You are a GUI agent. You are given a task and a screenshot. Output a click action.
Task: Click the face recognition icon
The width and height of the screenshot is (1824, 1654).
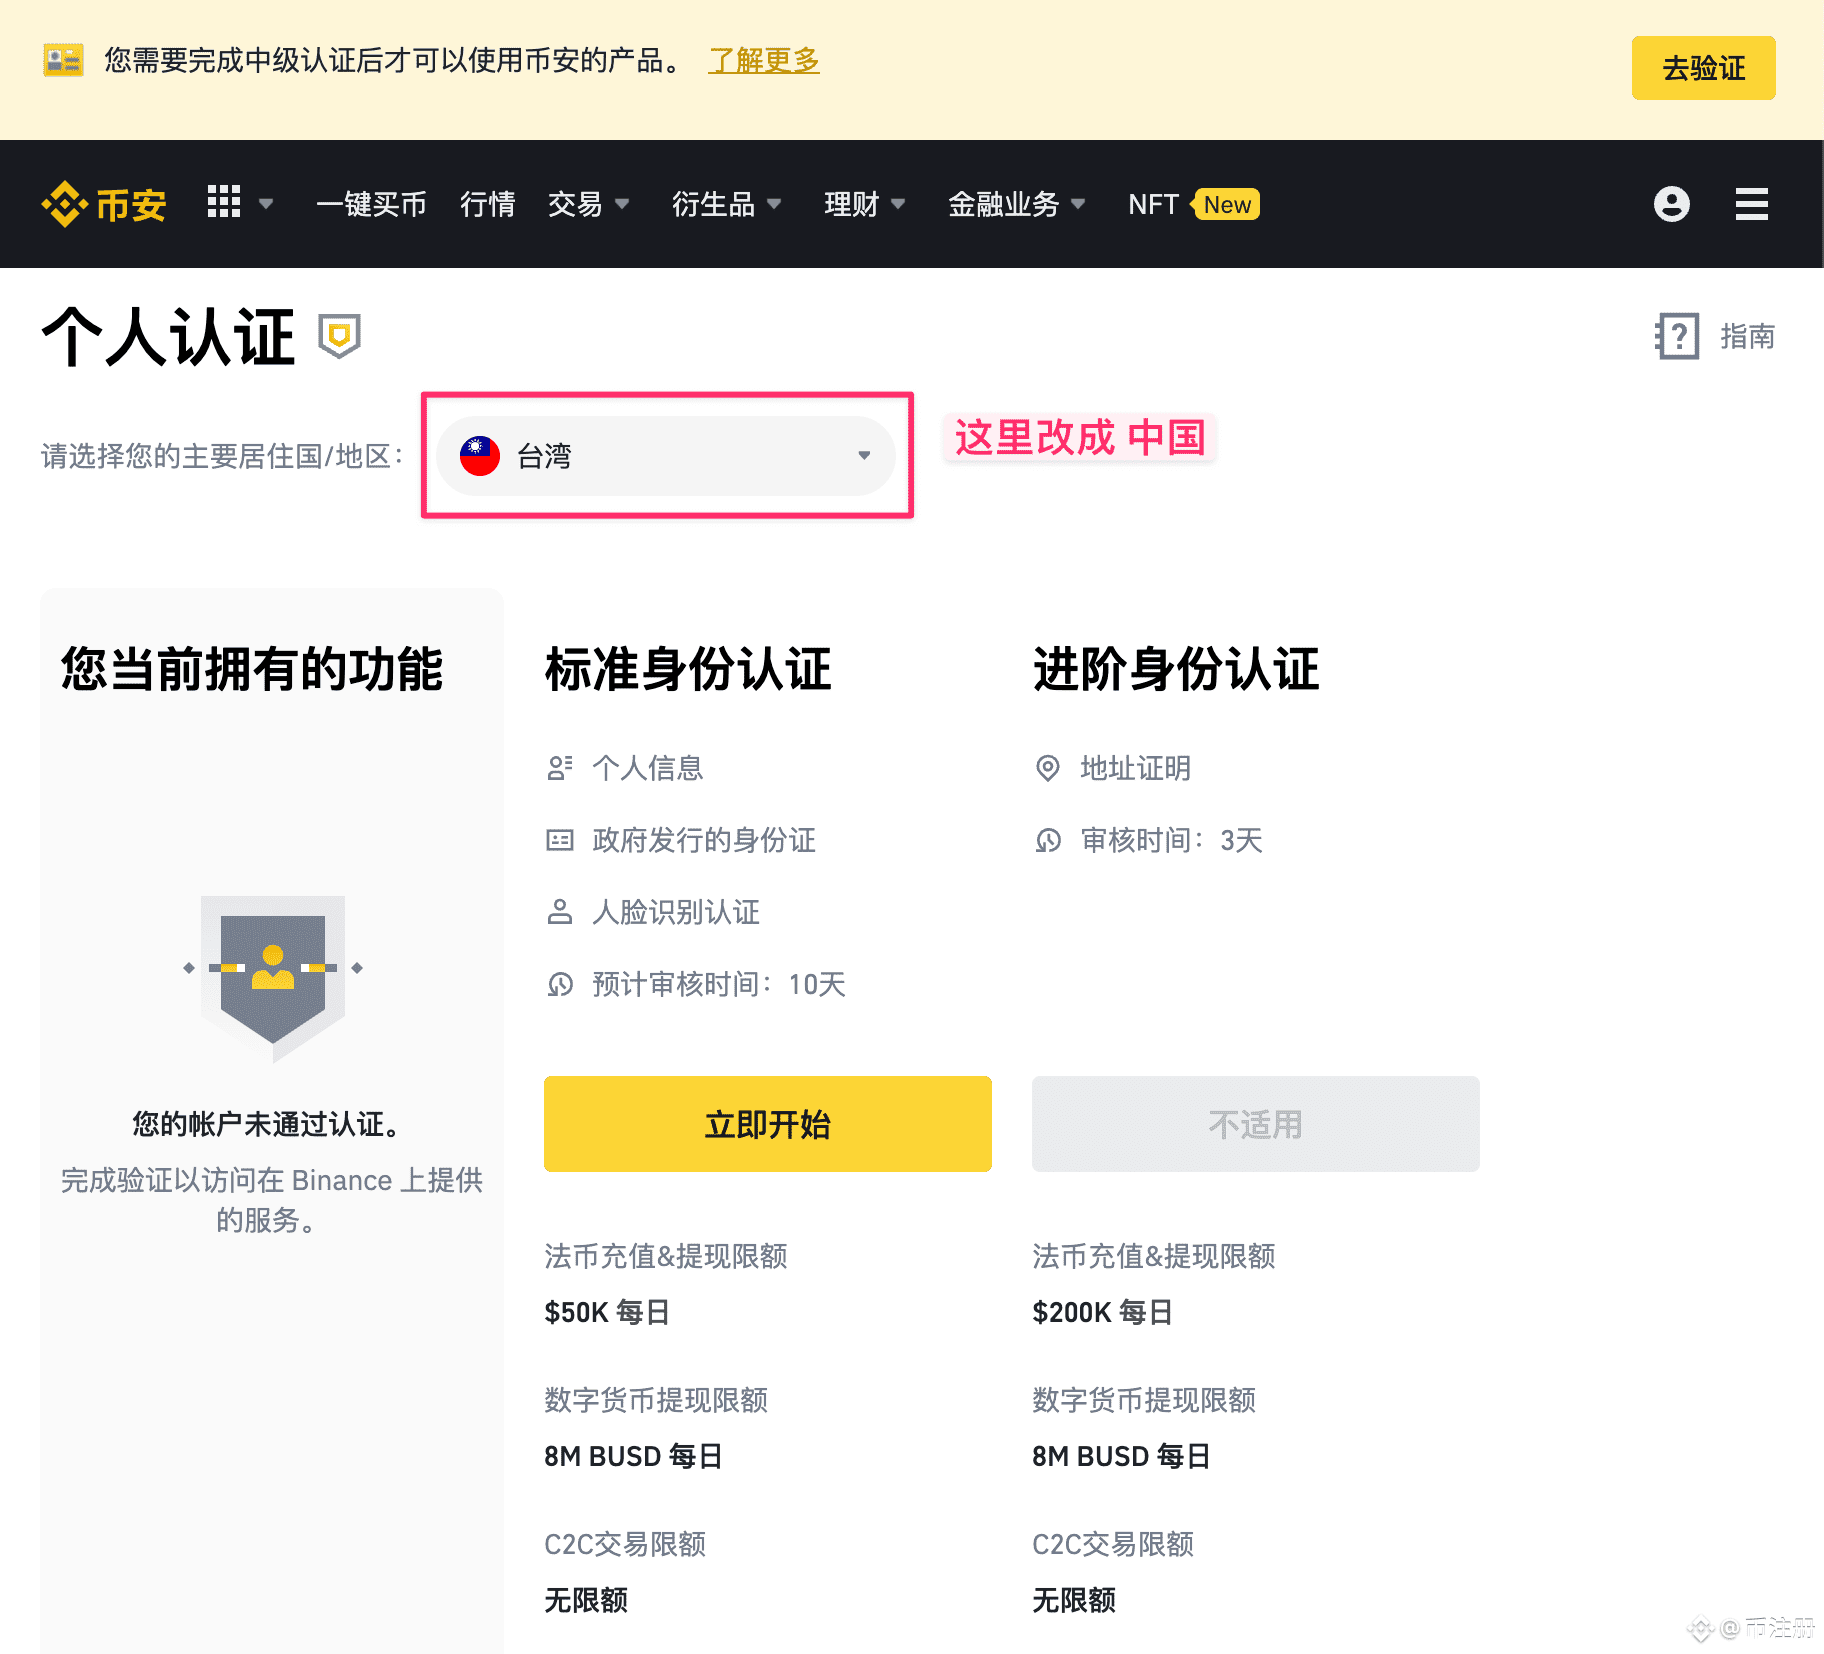[x=561, y=912]
